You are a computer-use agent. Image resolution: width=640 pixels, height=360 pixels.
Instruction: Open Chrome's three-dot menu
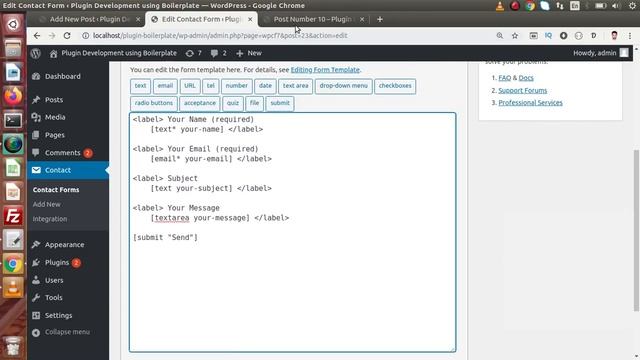pyautogui.click(x=630, y=36)
